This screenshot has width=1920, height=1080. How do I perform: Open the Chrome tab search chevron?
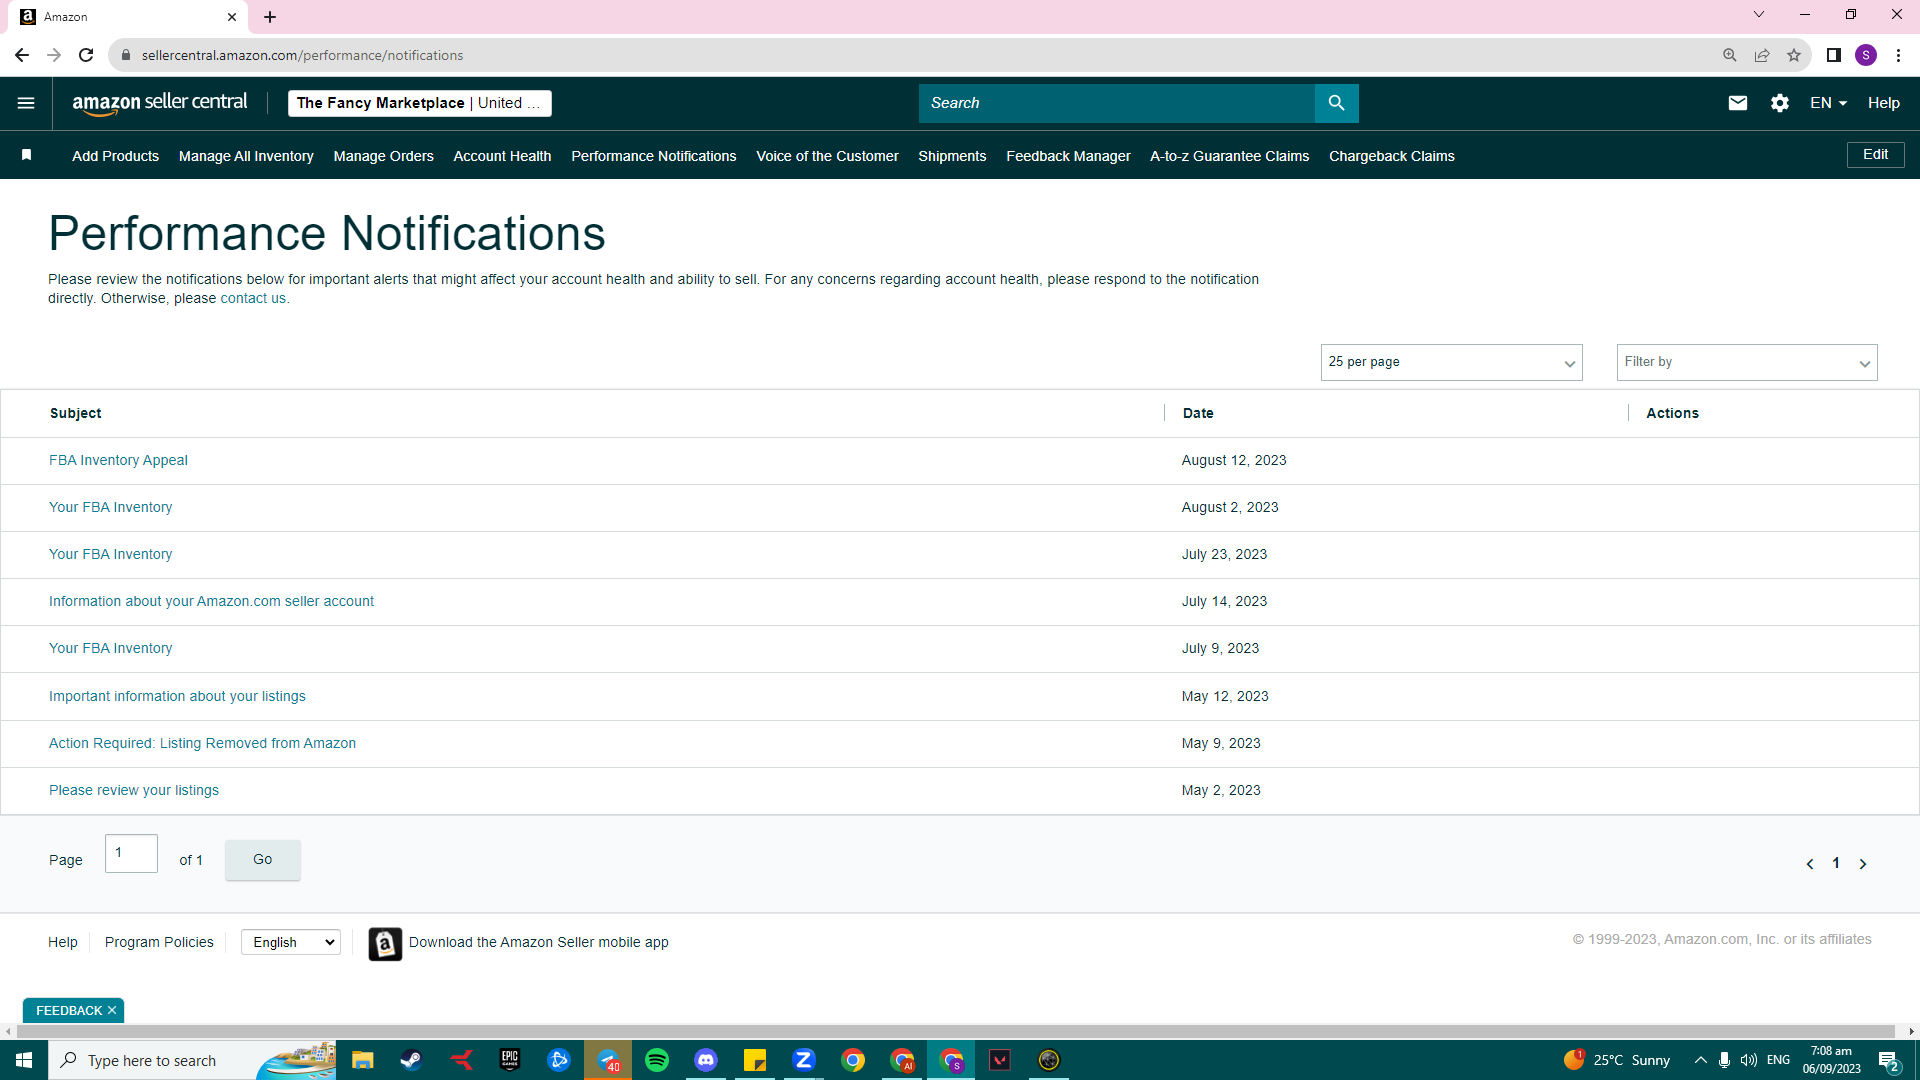click(x=1759, y=15)
